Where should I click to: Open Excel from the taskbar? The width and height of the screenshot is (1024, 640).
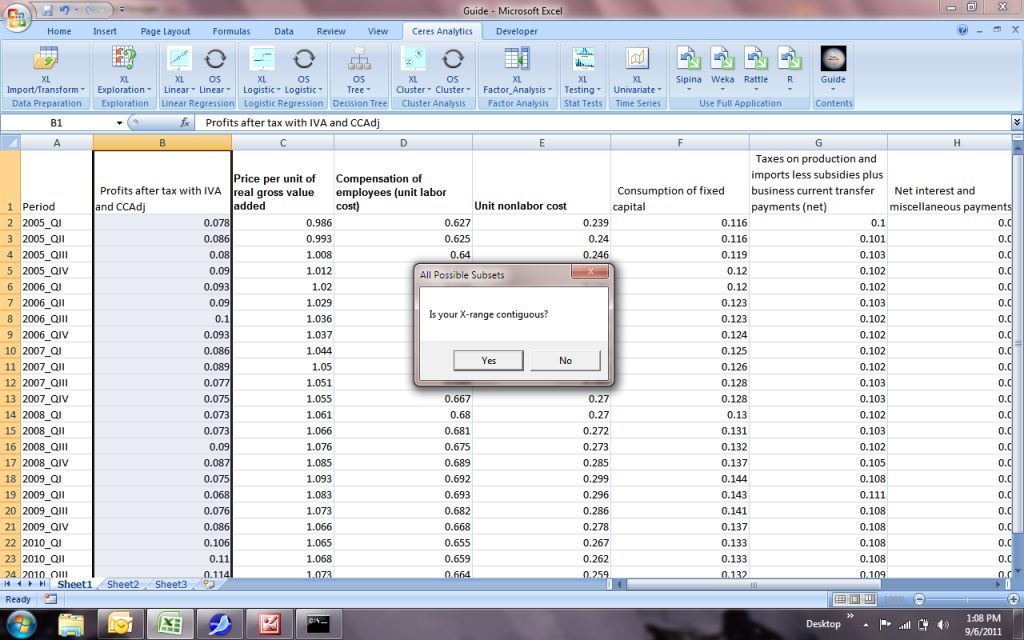click(170, 624)
